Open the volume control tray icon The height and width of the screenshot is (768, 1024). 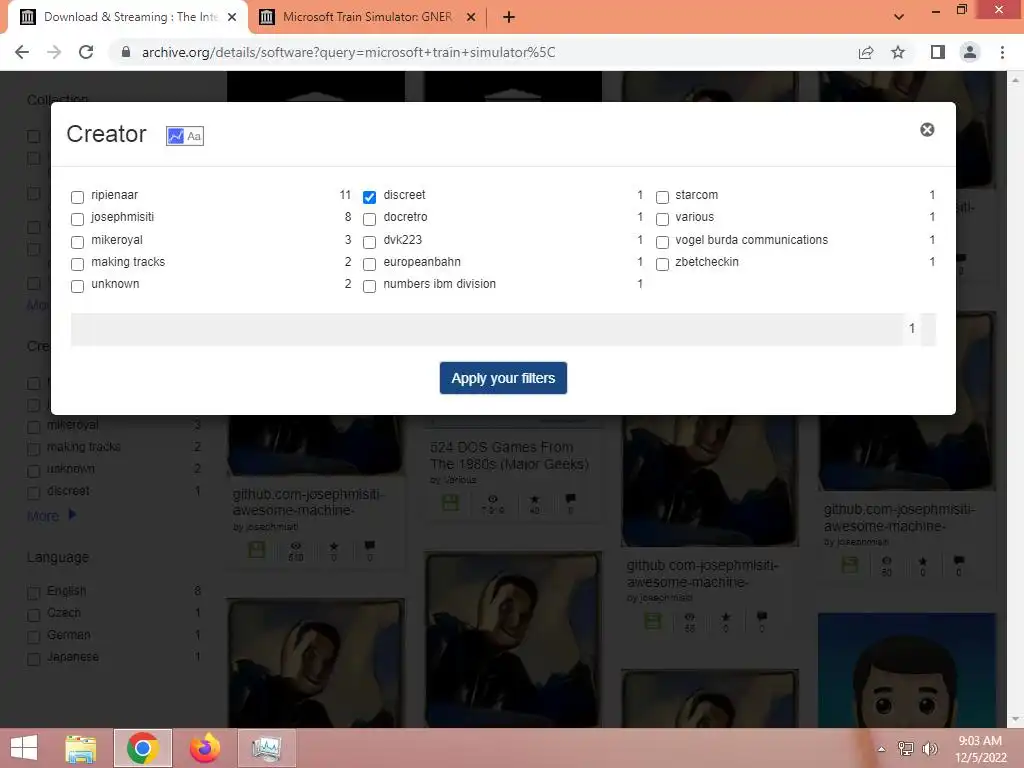(929, 749)
